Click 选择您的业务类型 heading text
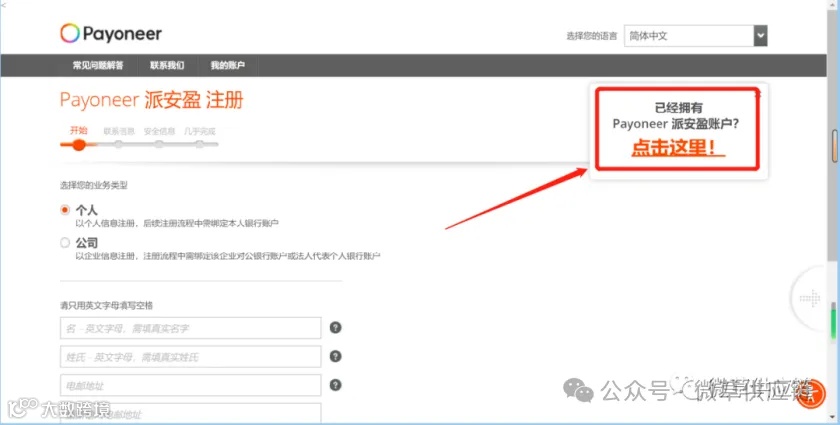The width and height of the screenshot is (840, 425). pyautogui.click(x=94, y=185)
